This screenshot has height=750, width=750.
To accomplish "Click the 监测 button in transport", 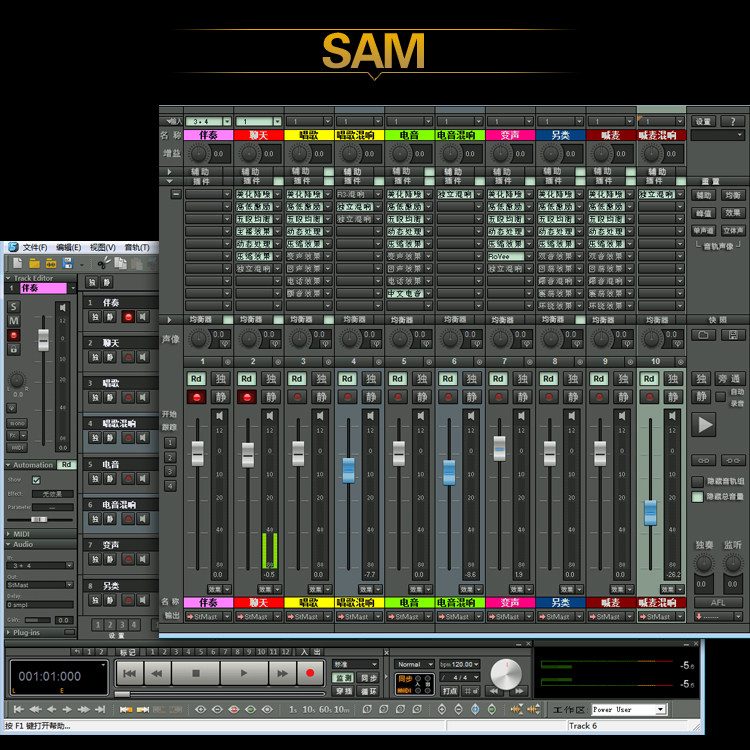I will click(x=343, y=678).
